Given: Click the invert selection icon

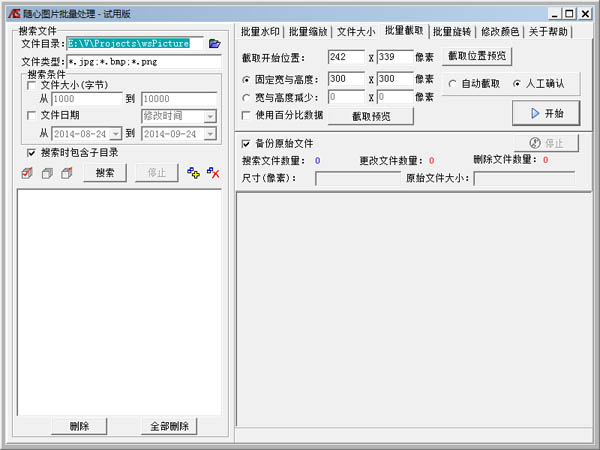Looking at the screenshot, I should (x=66, y=174).
